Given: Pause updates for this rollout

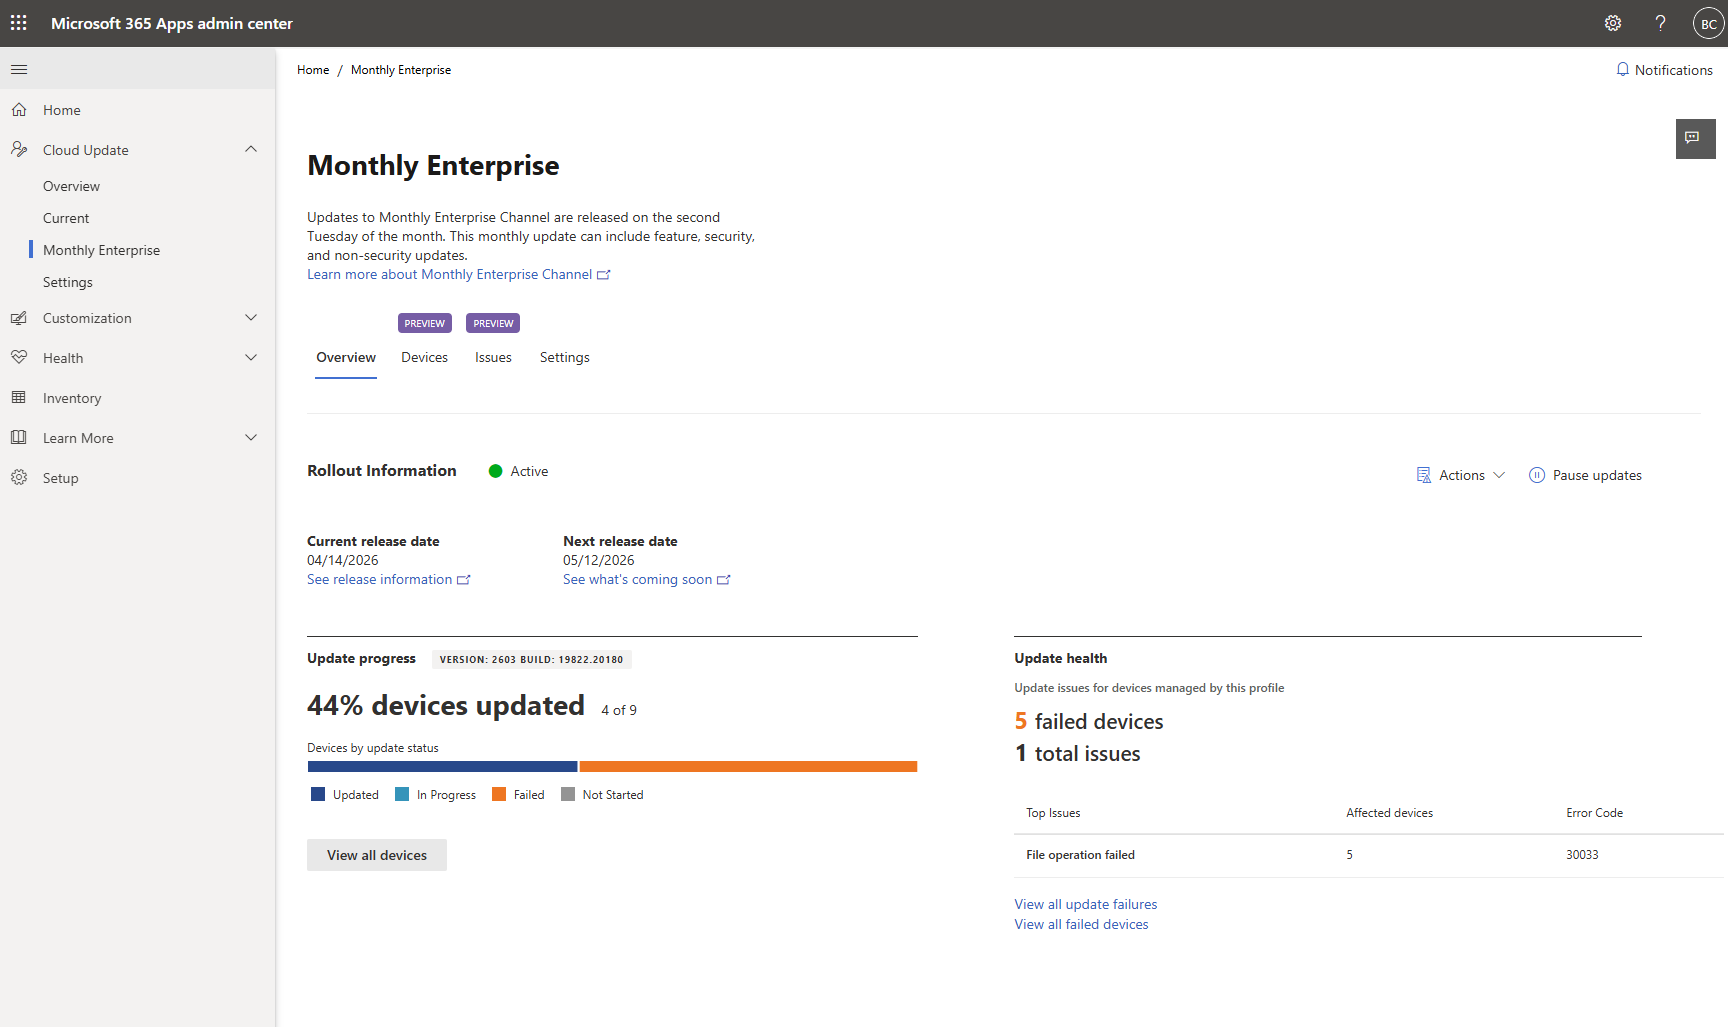Looking at the screenshot, I should click(x=1585, y=475).
